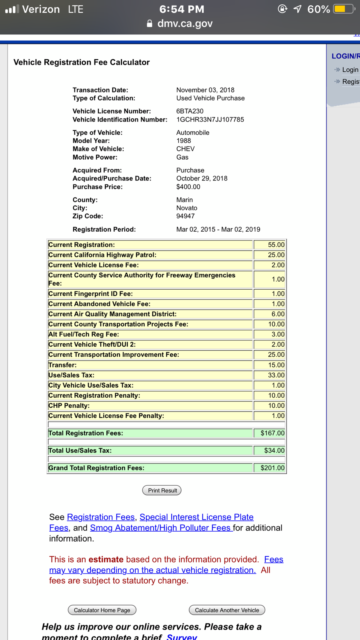The height and width of the screenshot is (640, 360).
Task: Click the Login link in sidebar
Action: click(x=350, y=70)
